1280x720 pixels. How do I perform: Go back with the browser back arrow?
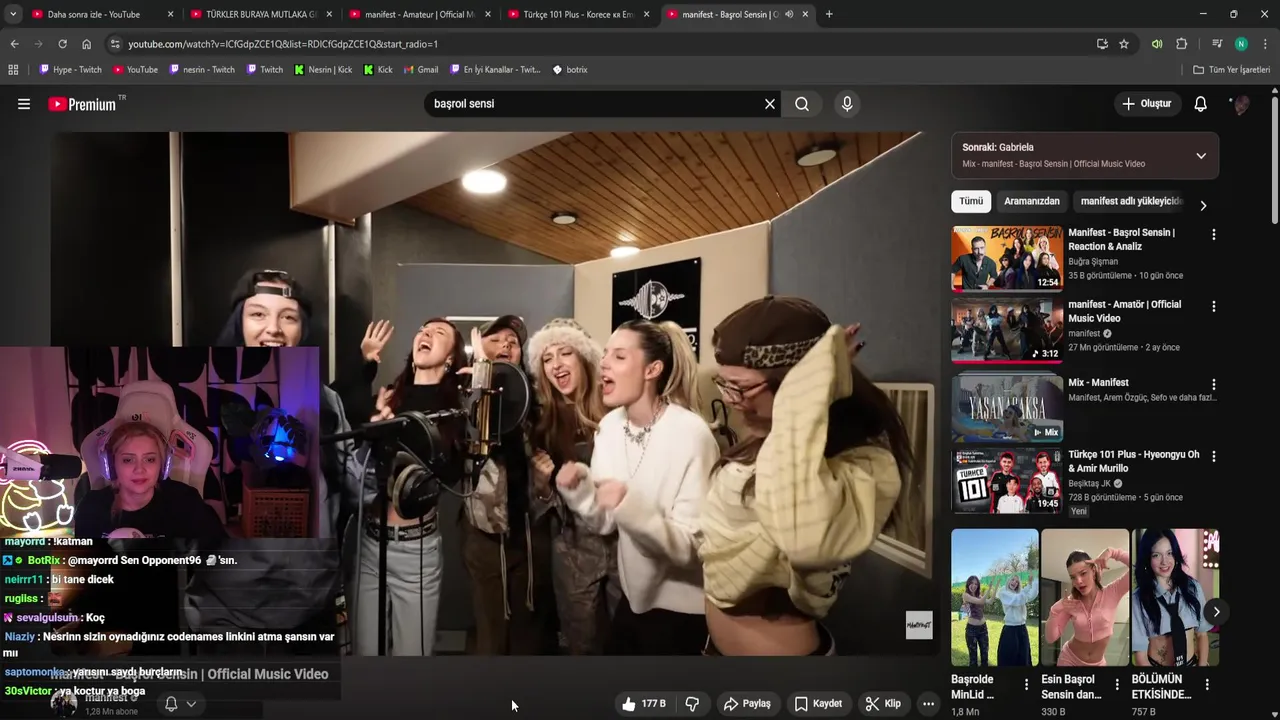pyautogui.click(x=14, y=44)
